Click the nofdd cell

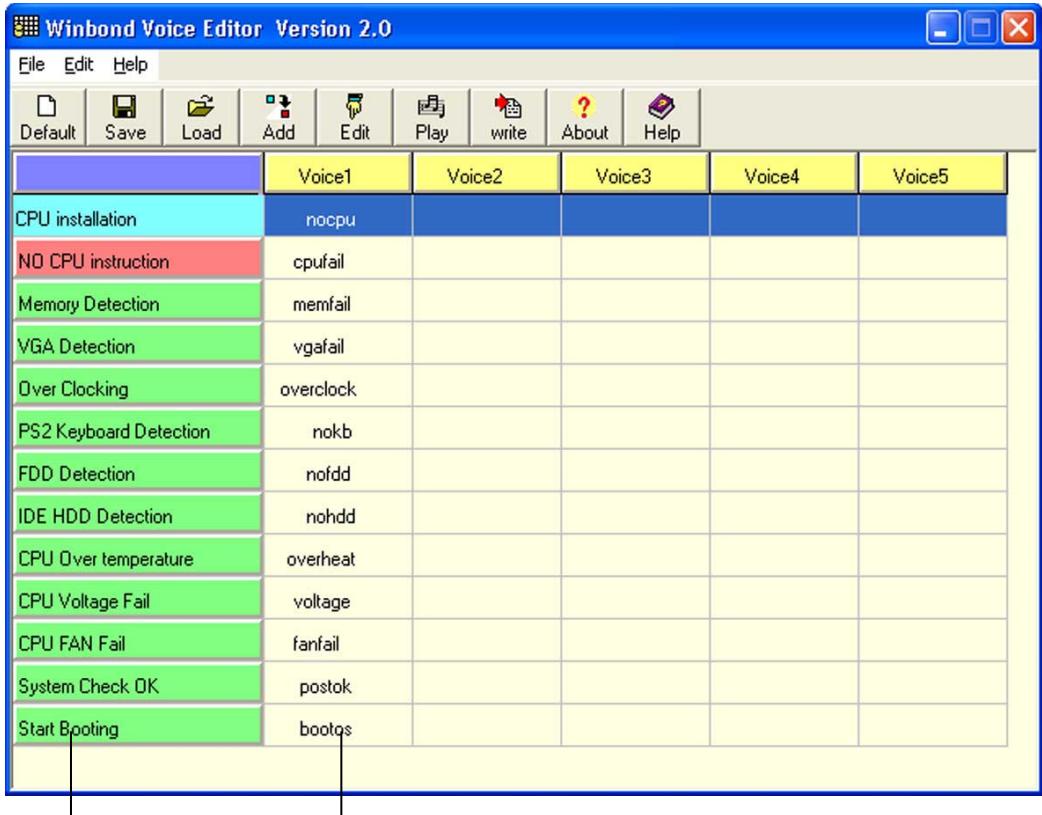point(338,472)
